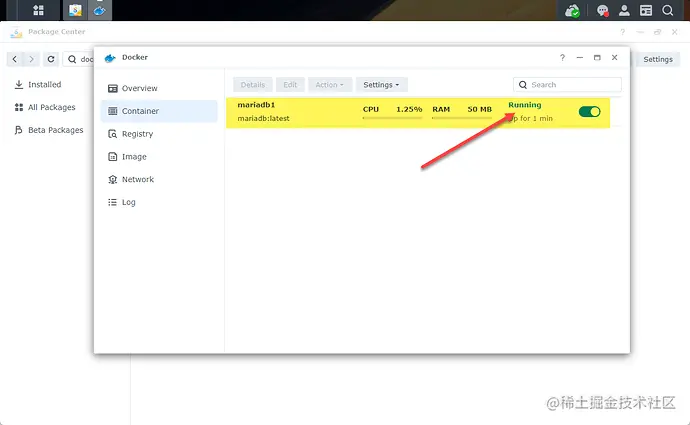Image resolution: width=690 pixels, height=425 pixels.
Task: Expand the Action dropdown in Docker
Action: 330,85
